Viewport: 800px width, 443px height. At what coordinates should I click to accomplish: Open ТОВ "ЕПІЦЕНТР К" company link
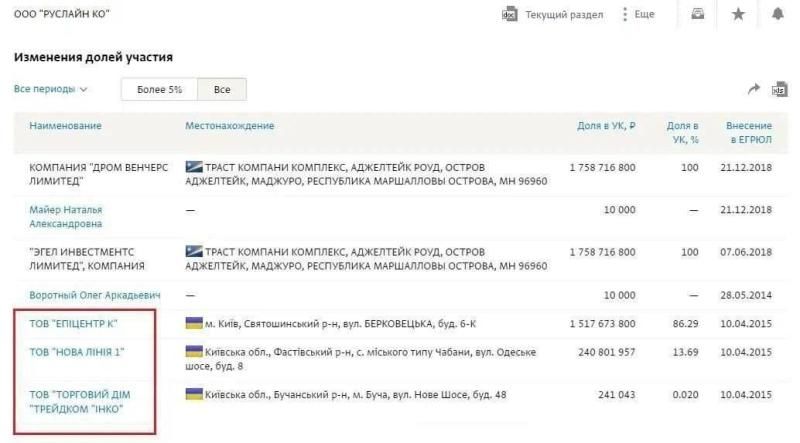(x=74, y=325)
